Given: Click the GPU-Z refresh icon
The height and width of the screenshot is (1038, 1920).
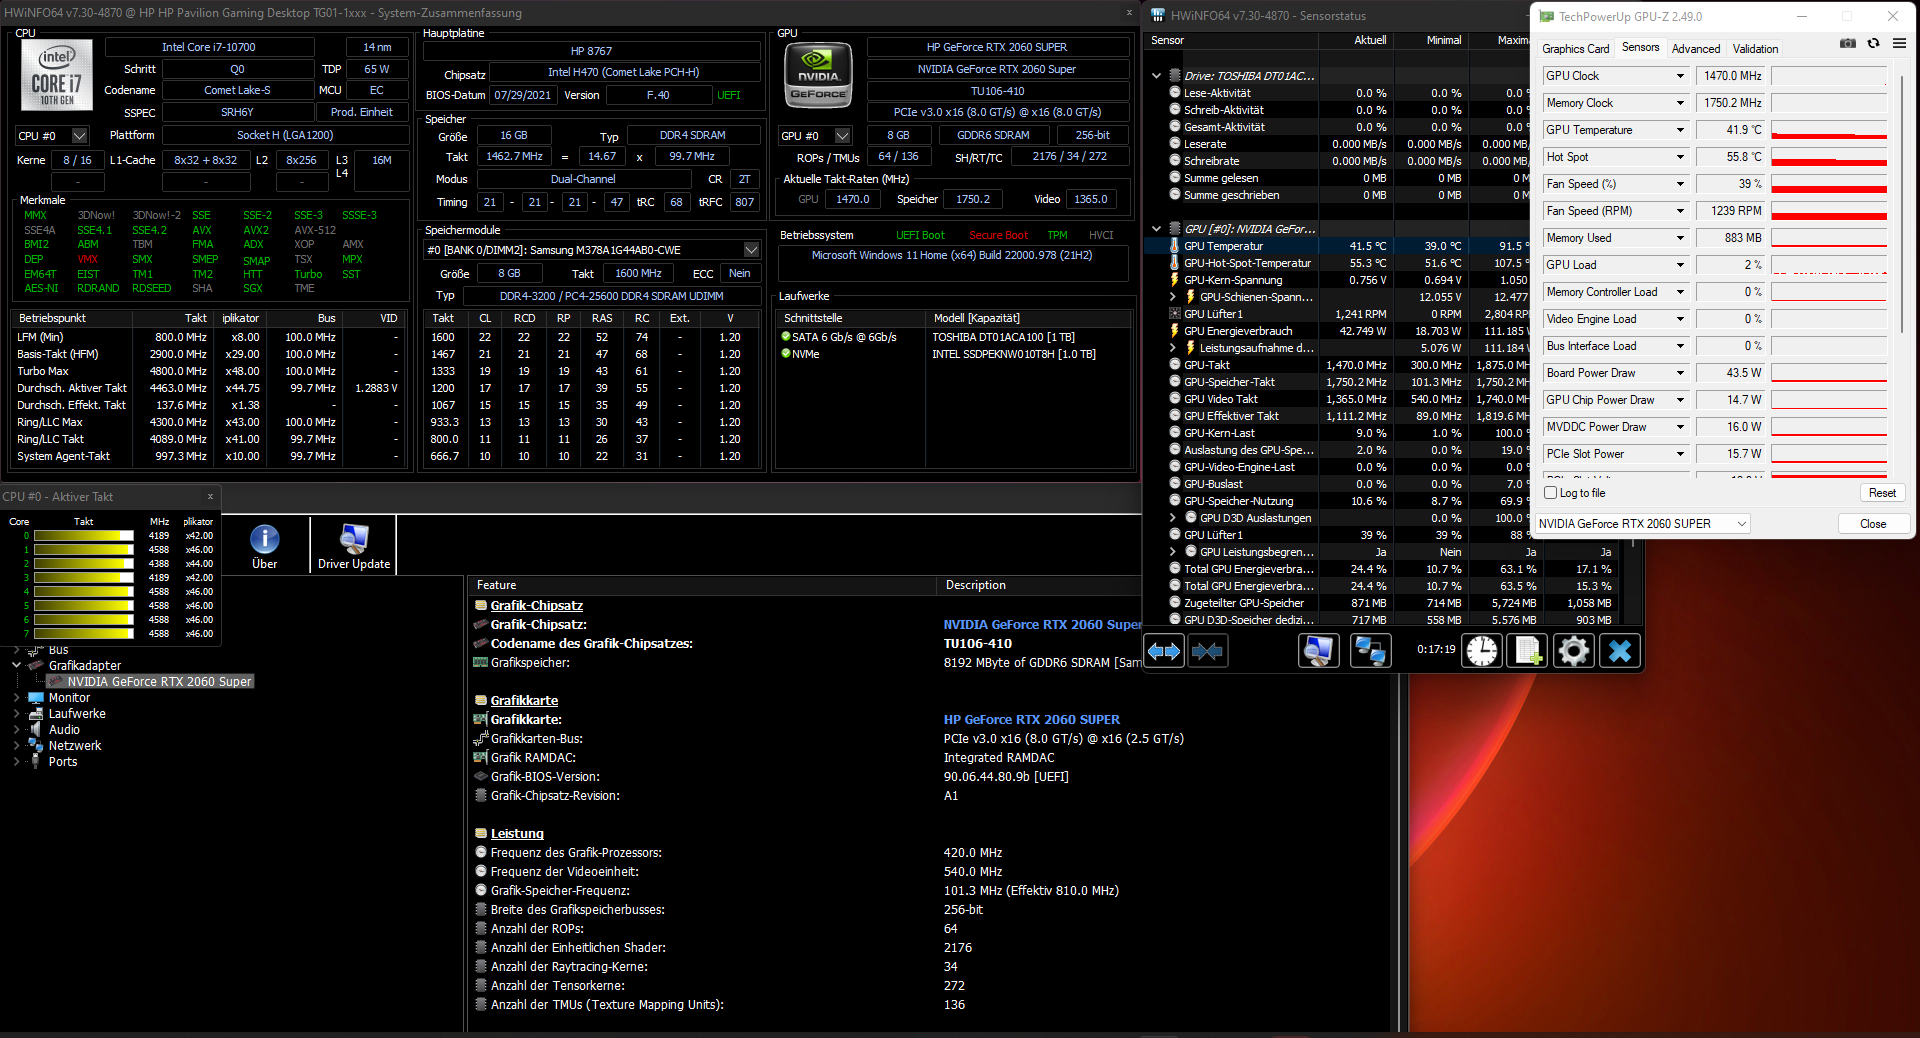Looking at the screenshot, I should [1873, 44].
